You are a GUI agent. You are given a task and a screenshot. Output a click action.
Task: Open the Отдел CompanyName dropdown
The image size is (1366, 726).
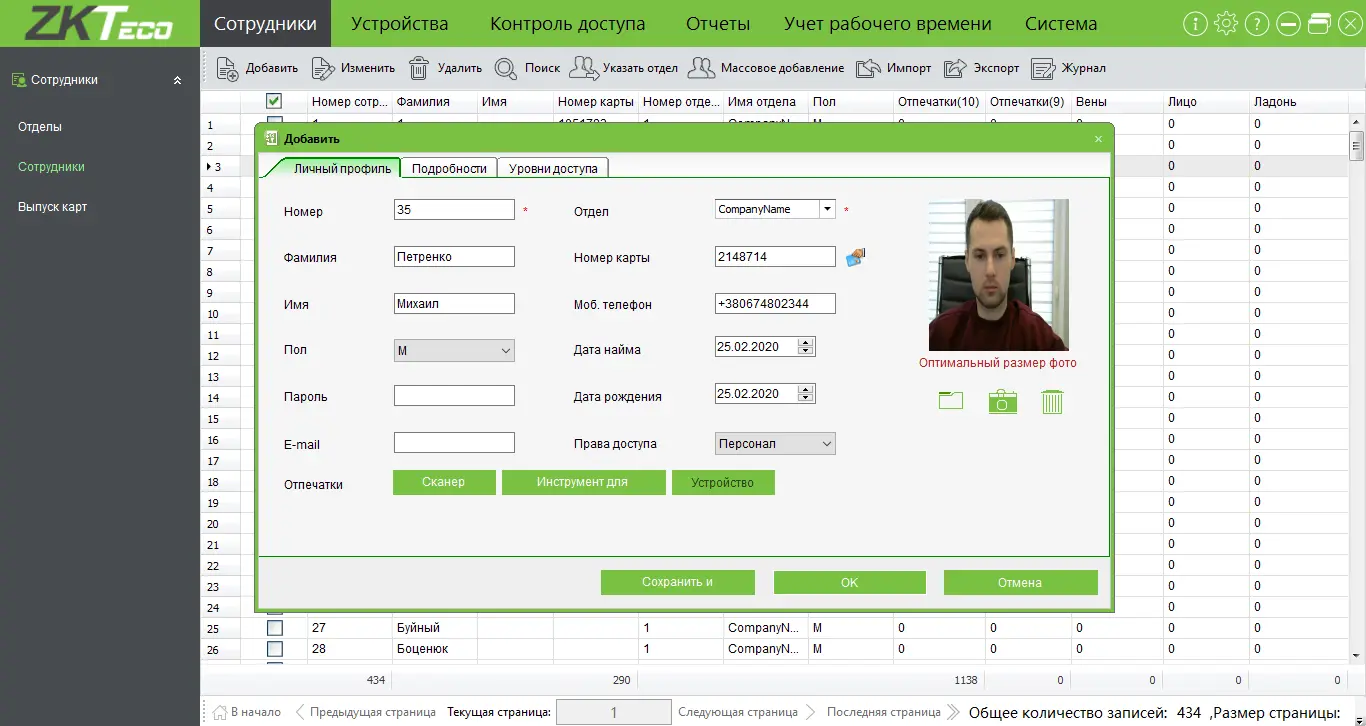tap(827, 209)
